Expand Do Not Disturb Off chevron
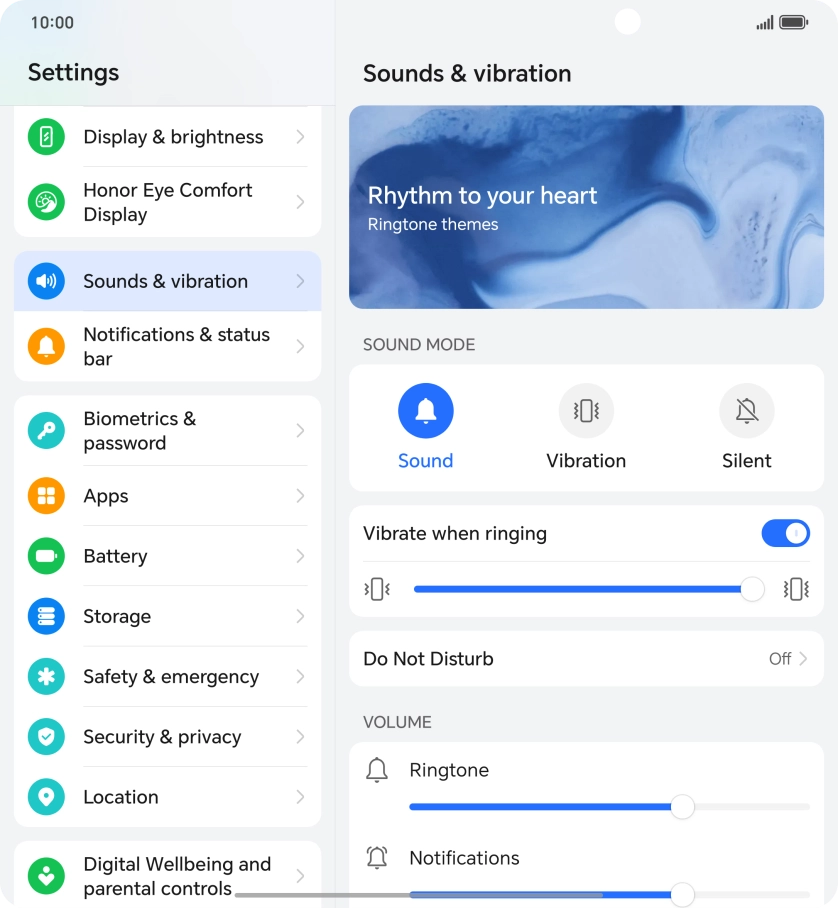This screenshot has height=908, width=838. 803,658
